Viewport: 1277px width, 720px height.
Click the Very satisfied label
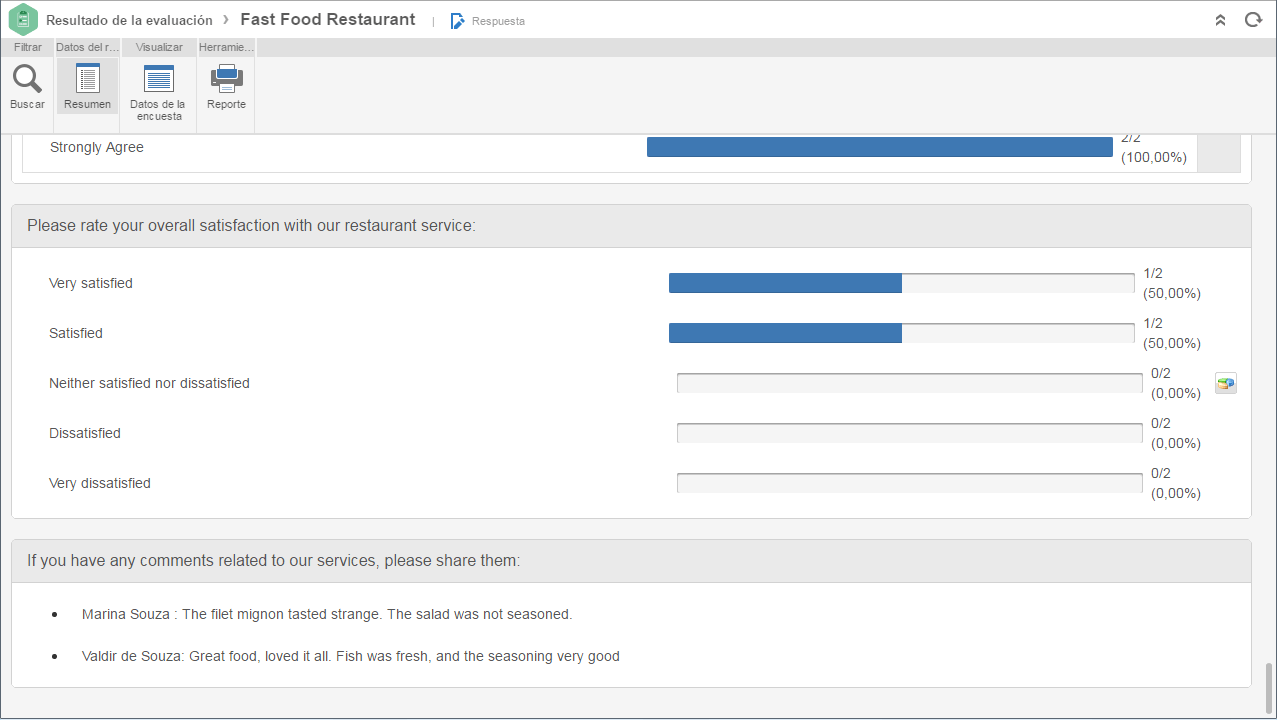tap(91, 283)
